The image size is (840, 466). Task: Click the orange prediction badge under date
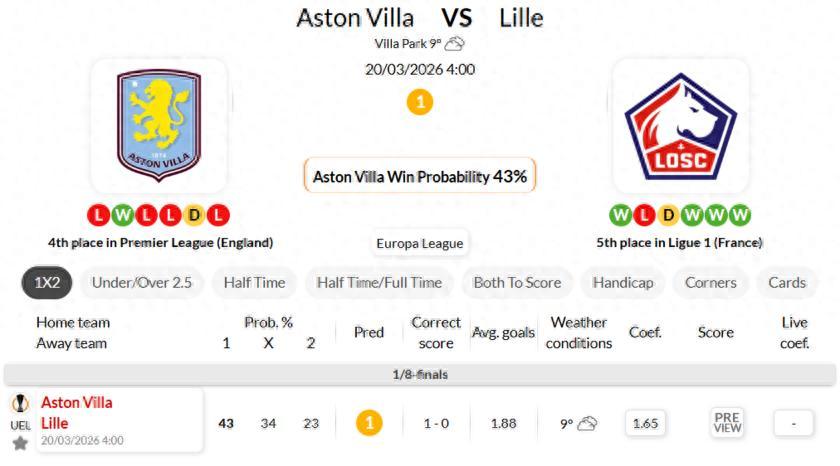coord(420,102)
